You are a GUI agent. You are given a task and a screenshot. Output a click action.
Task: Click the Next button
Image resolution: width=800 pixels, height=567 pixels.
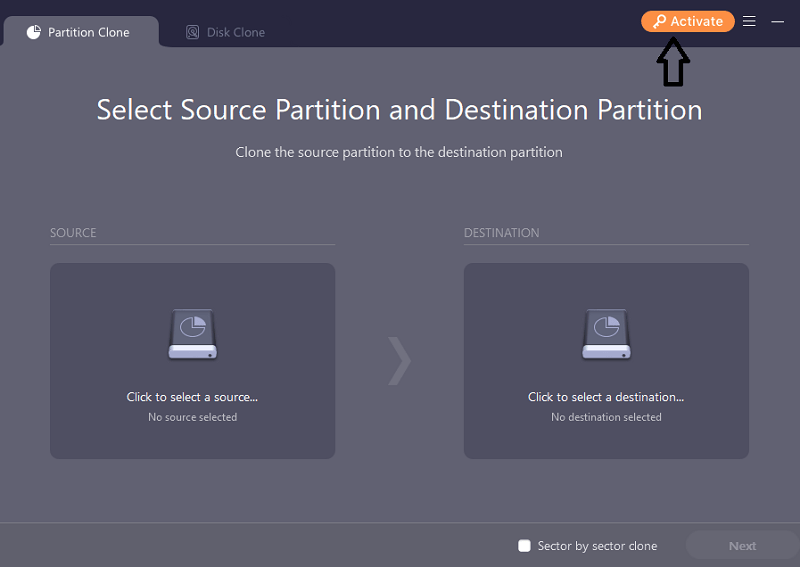[x=742, y=546]
